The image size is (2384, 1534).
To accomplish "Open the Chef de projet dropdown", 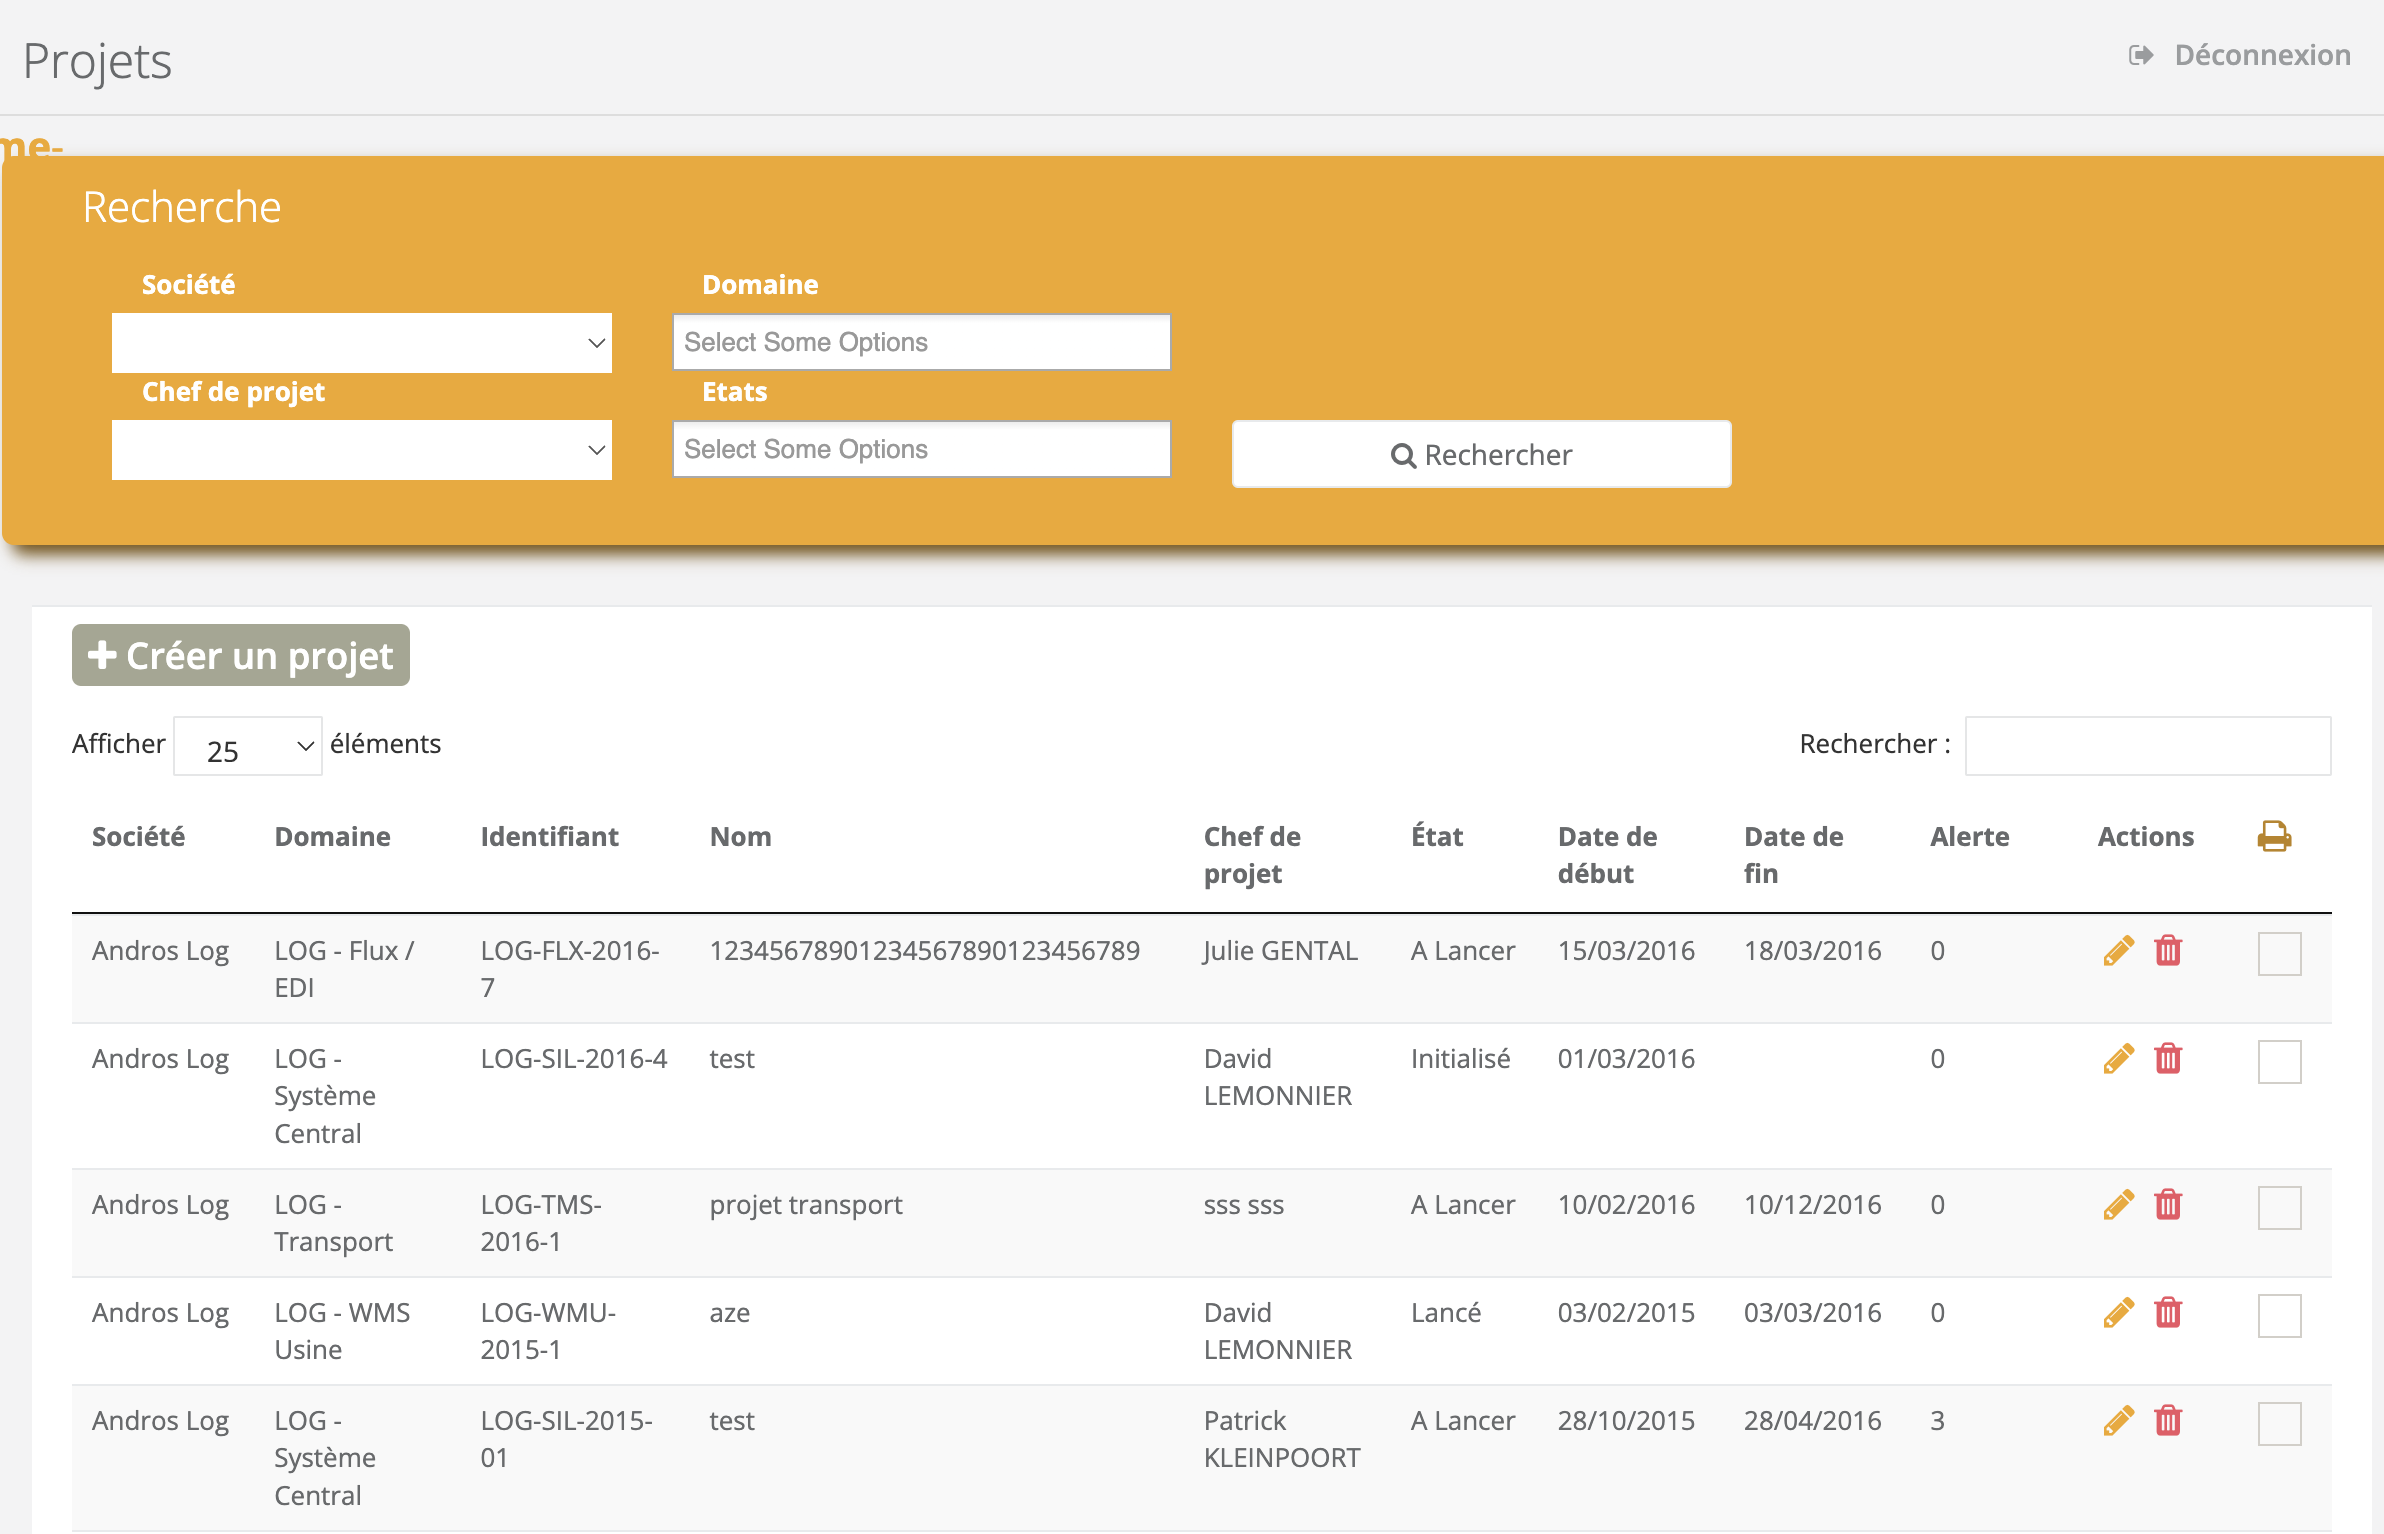I will 362,450.
